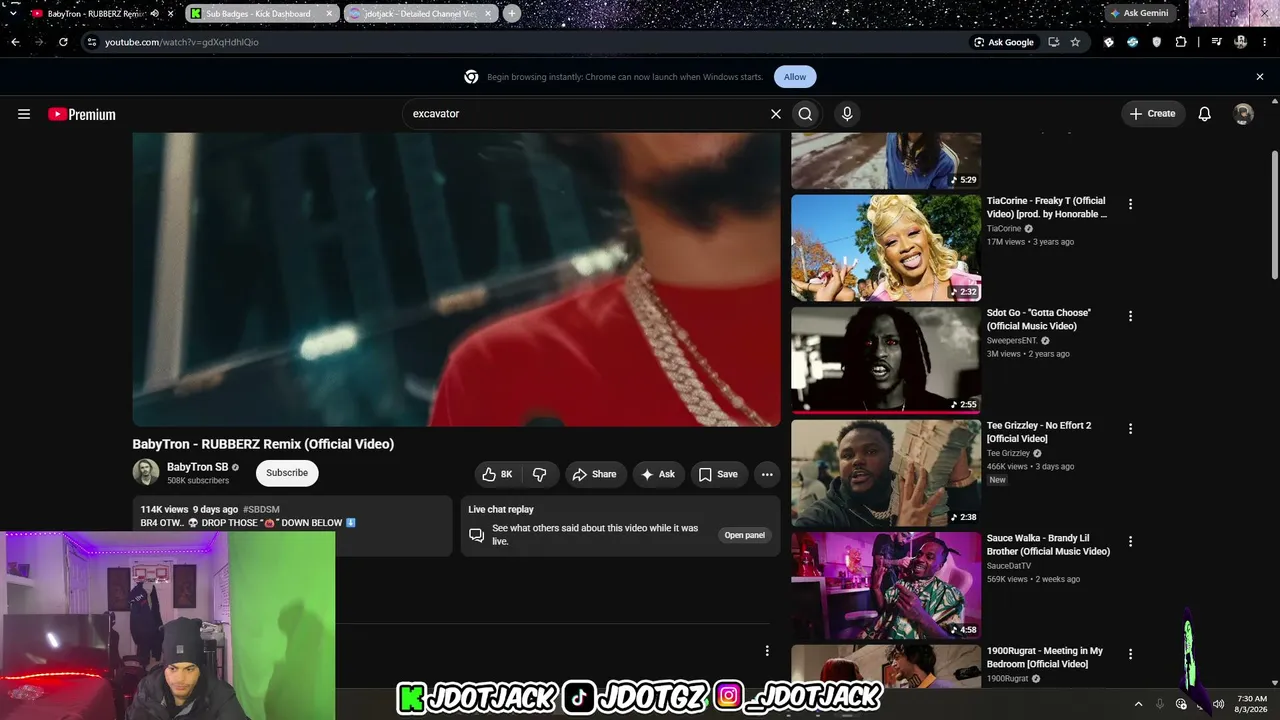Open the Chrome three-dot menu
This screenshot has height=720, width=1280.
(1265, 42)
